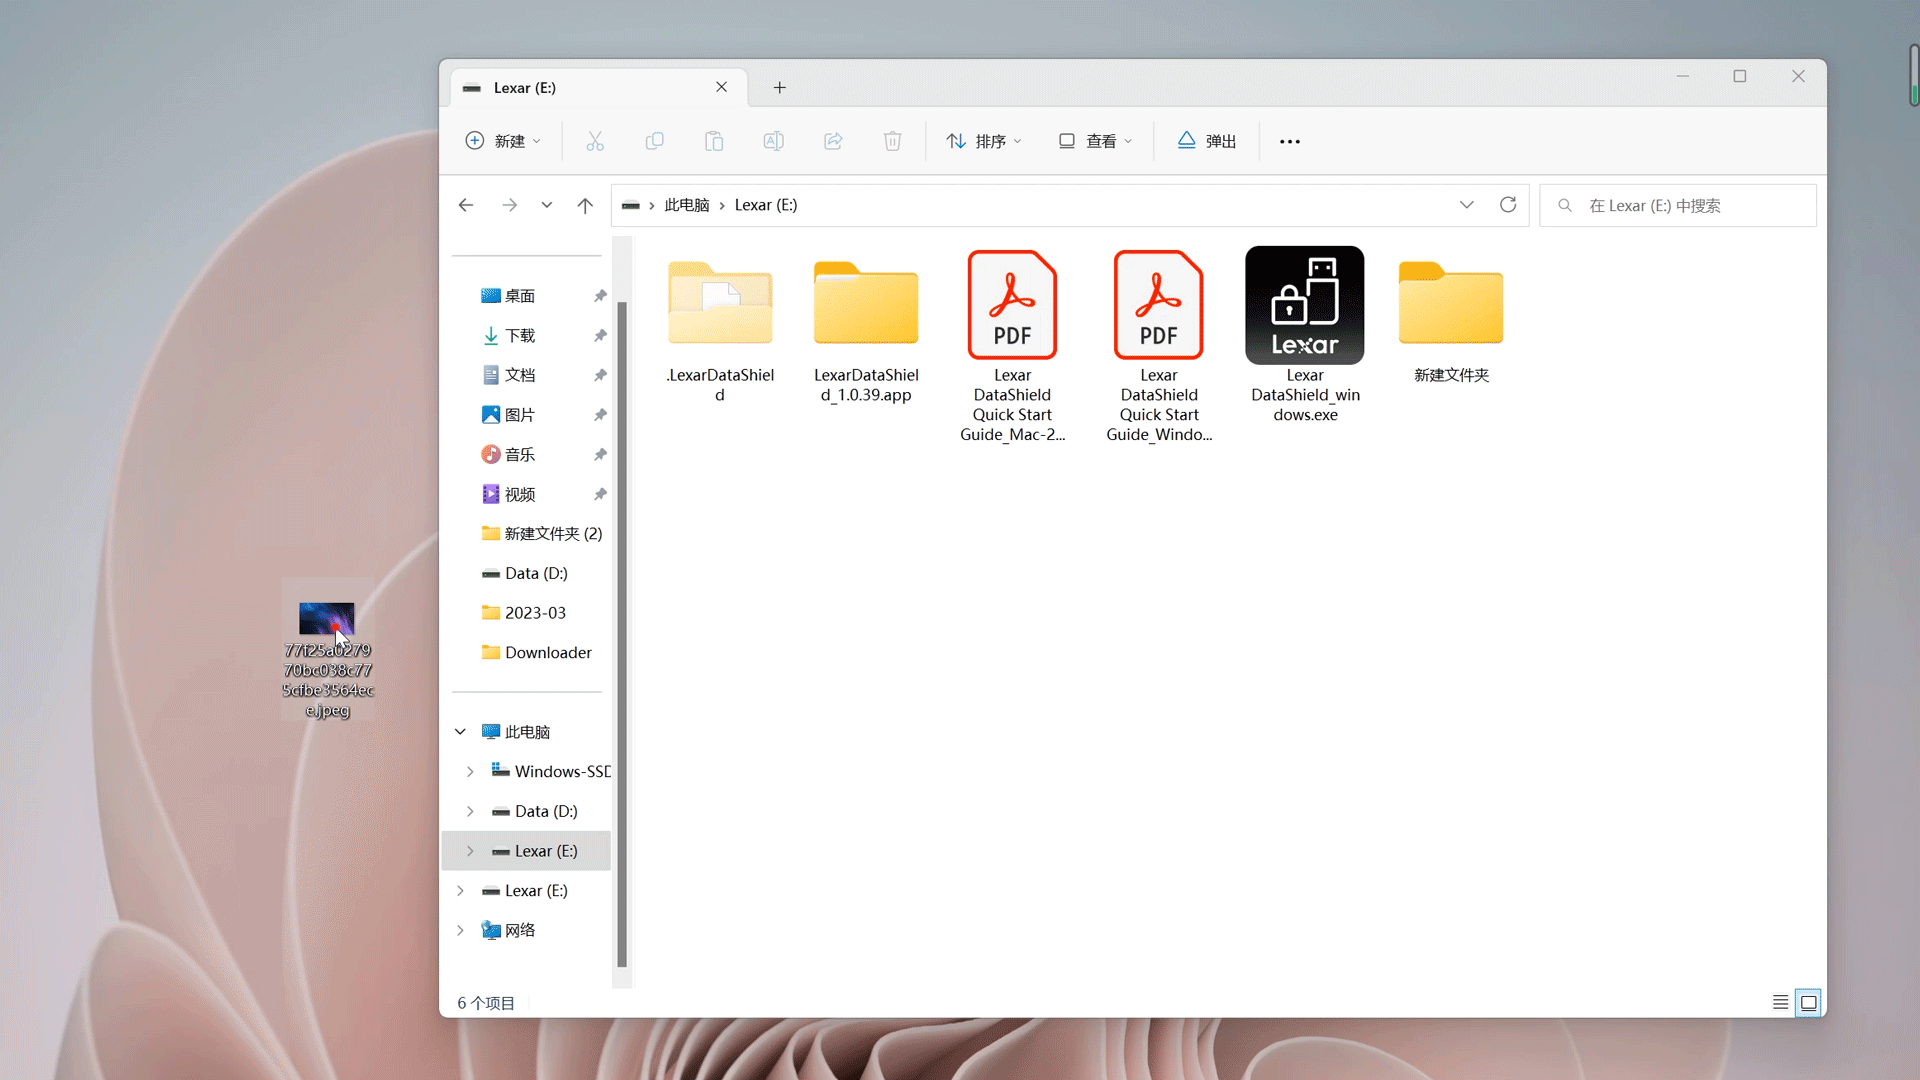Open recent locations dropdown arrow
Viewport: 1920px width, 1080px height.
point(547,205)
